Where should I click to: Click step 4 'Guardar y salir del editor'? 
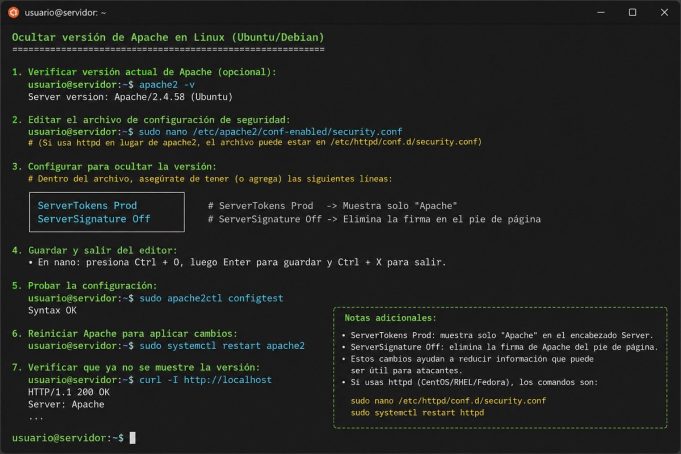click(x=95, y=250)
